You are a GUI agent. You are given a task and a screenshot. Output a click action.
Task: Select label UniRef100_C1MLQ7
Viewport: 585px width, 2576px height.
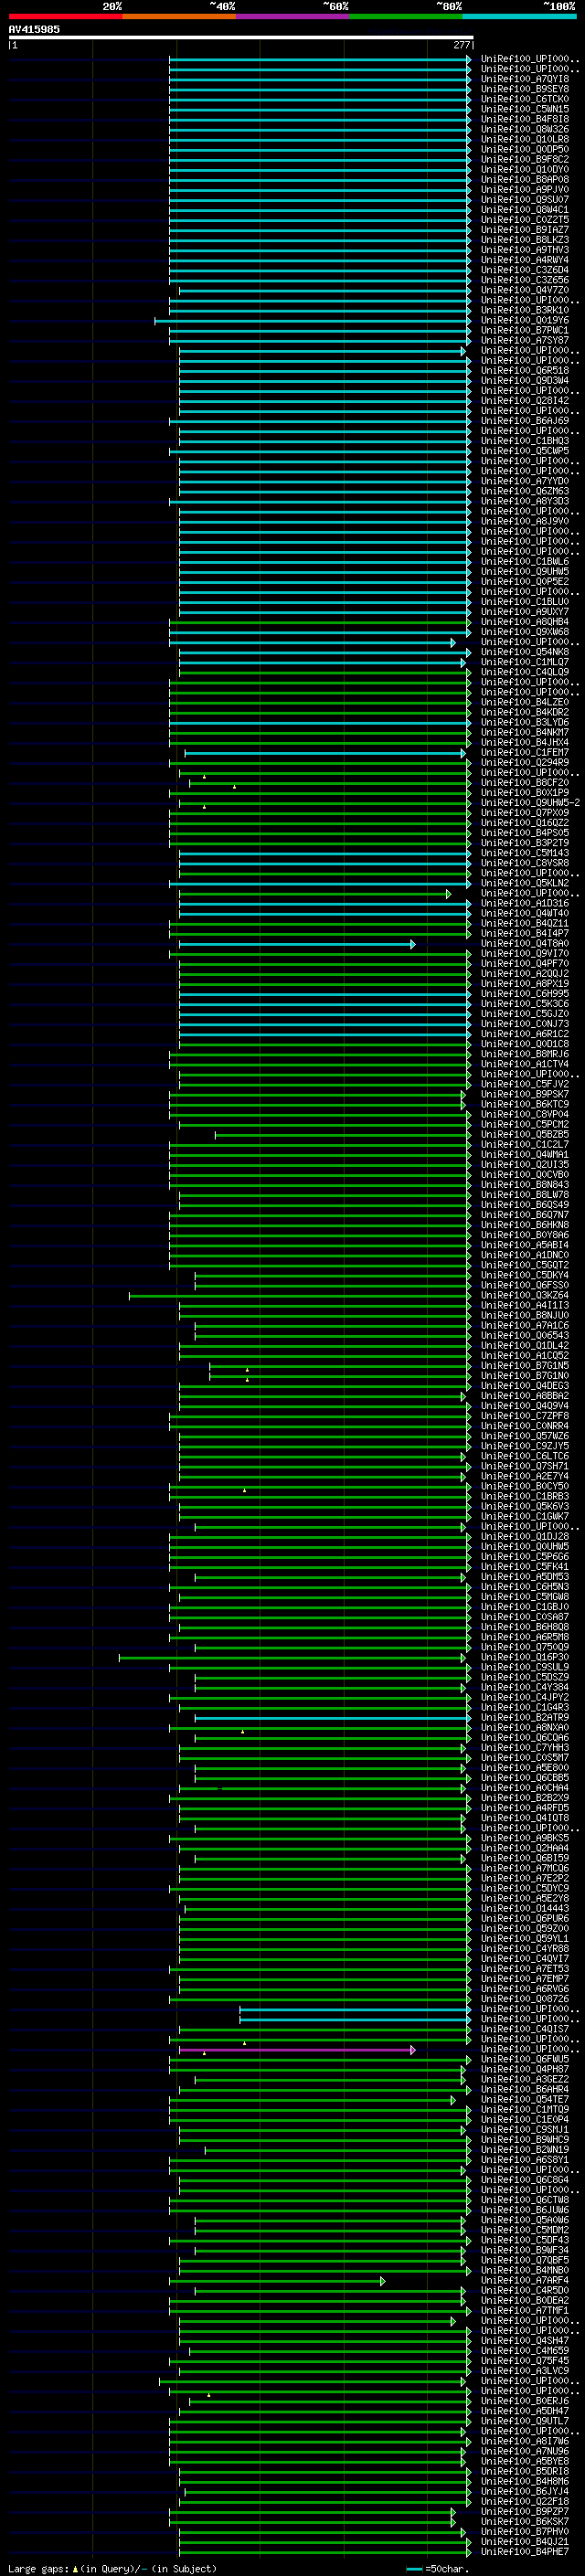(525, 662)
